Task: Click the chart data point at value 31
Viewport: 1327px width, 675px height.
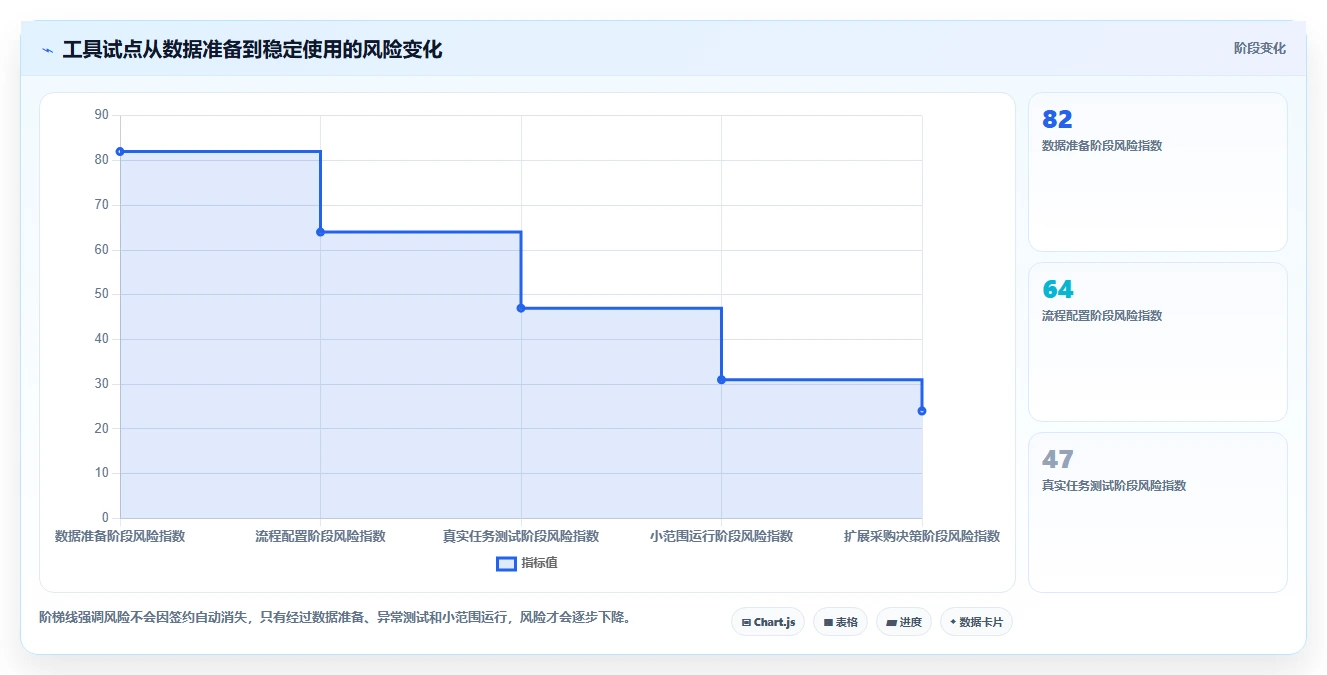Action: [721, 380]
